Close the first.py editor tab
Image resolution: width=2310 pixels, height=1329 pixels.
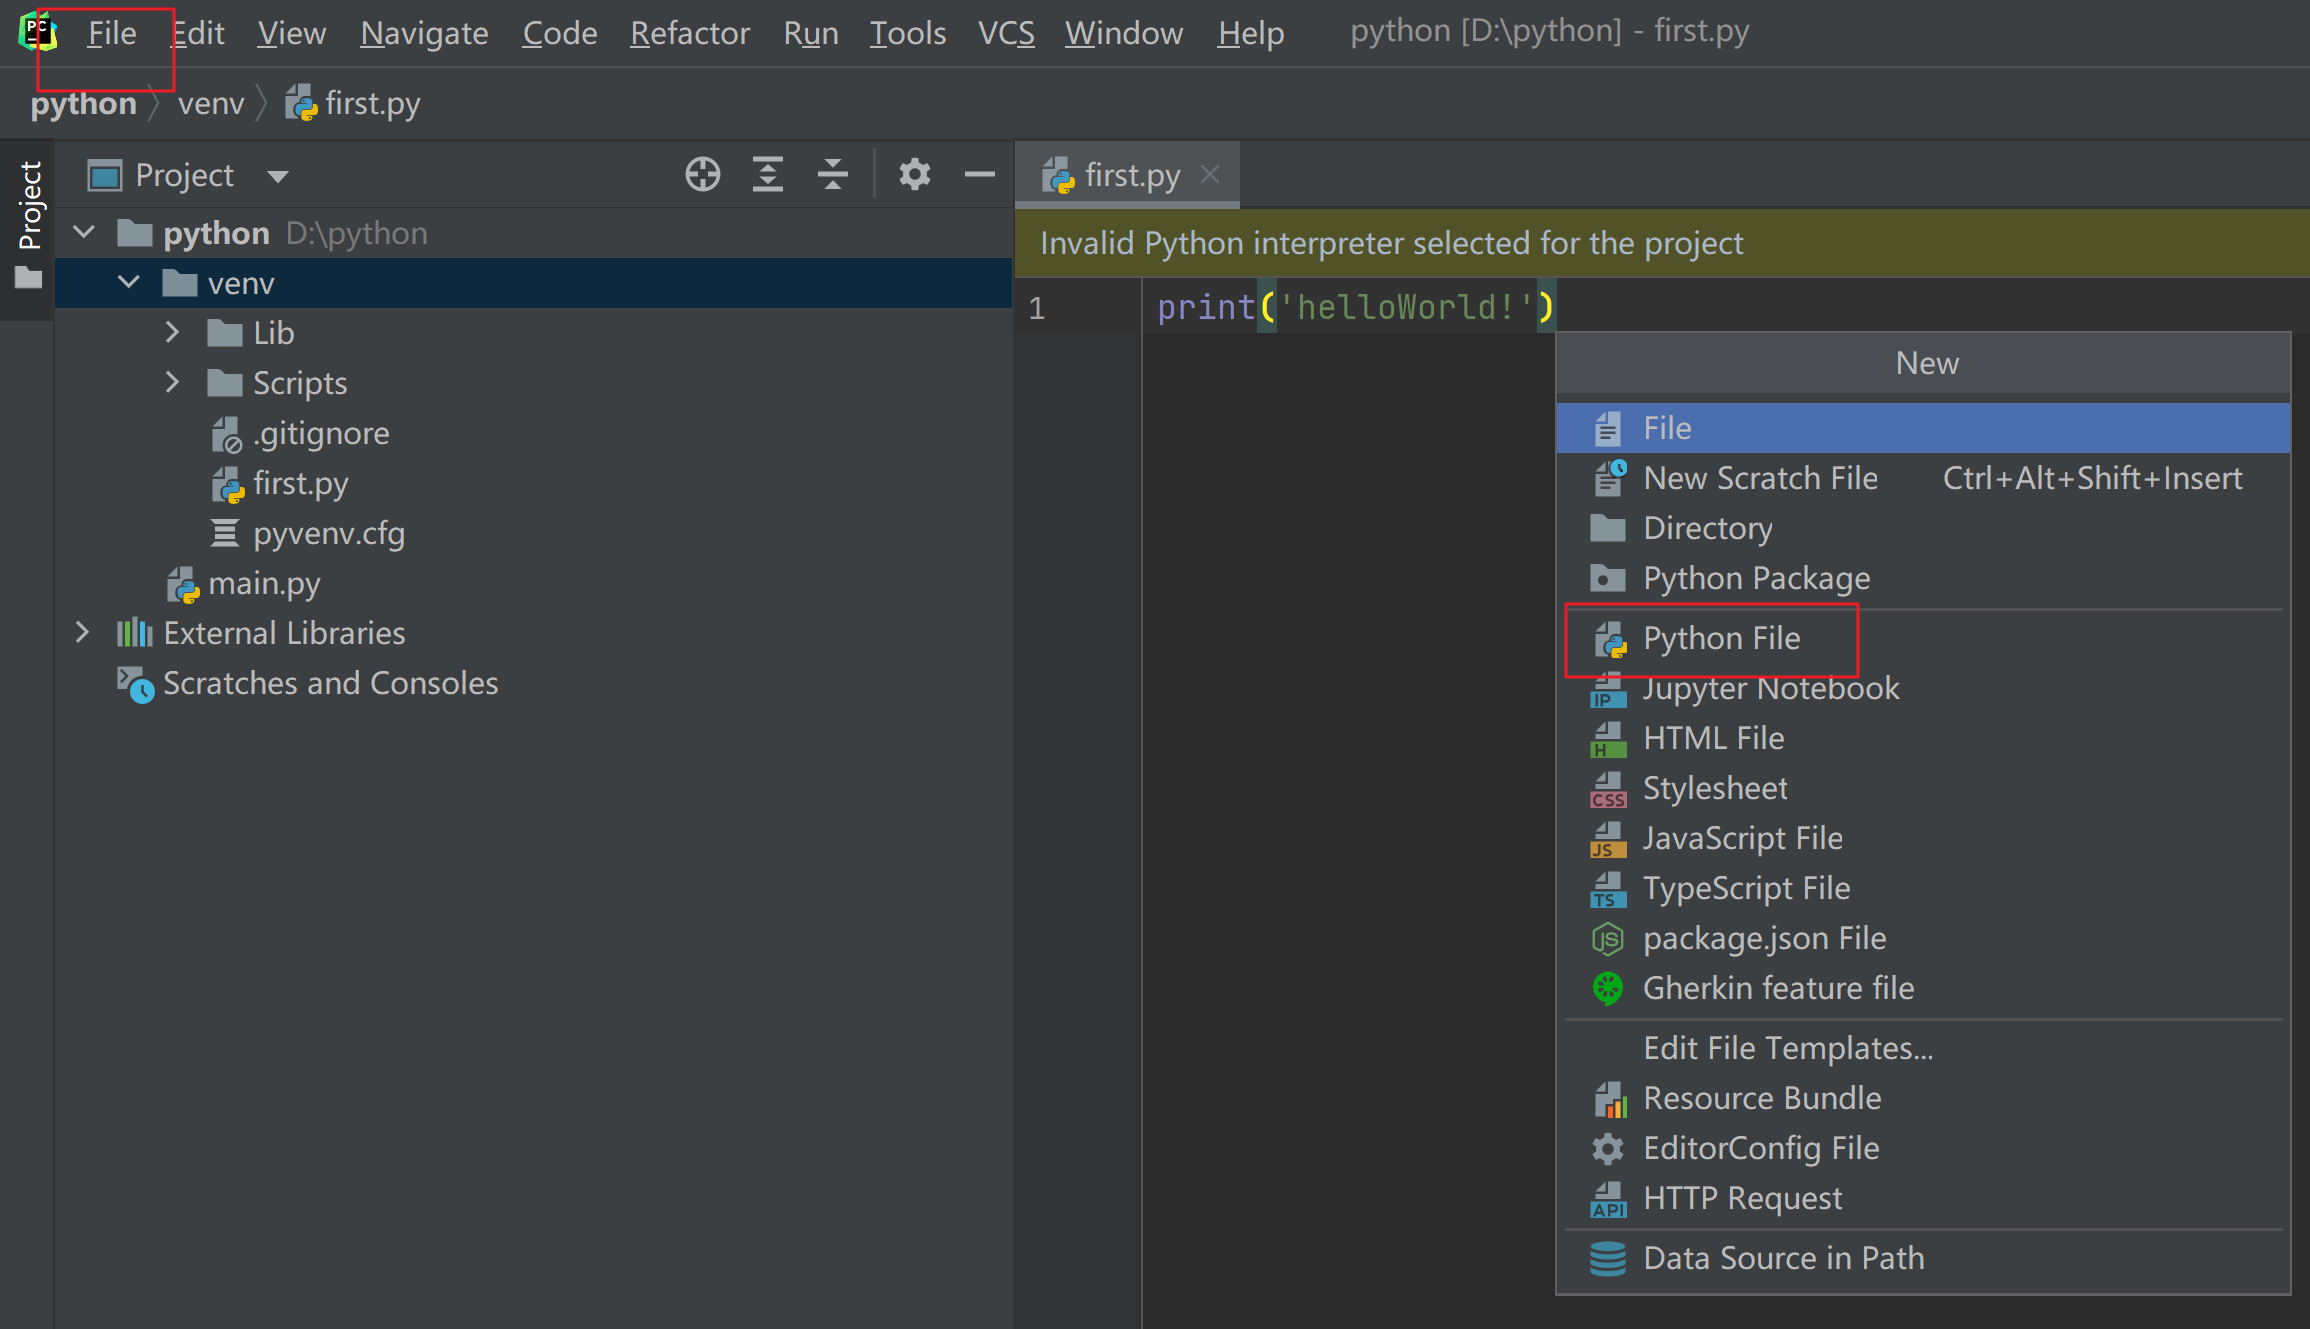tap(1210, 175)
